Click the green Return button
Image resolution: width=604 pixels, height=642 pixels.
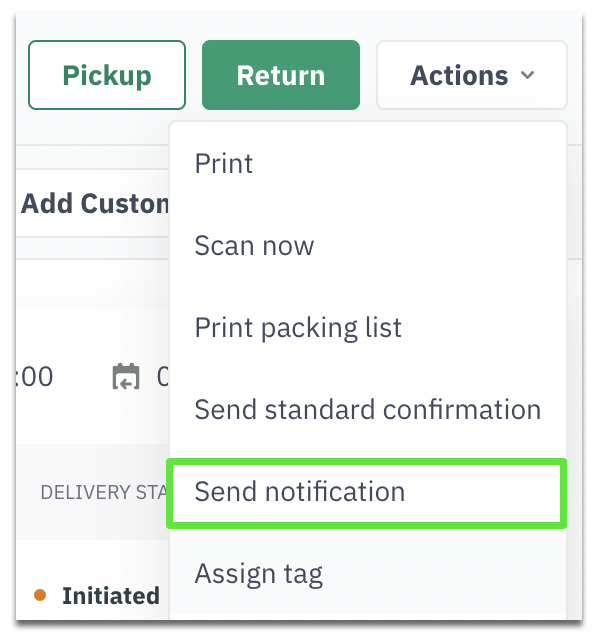(281, 75)
